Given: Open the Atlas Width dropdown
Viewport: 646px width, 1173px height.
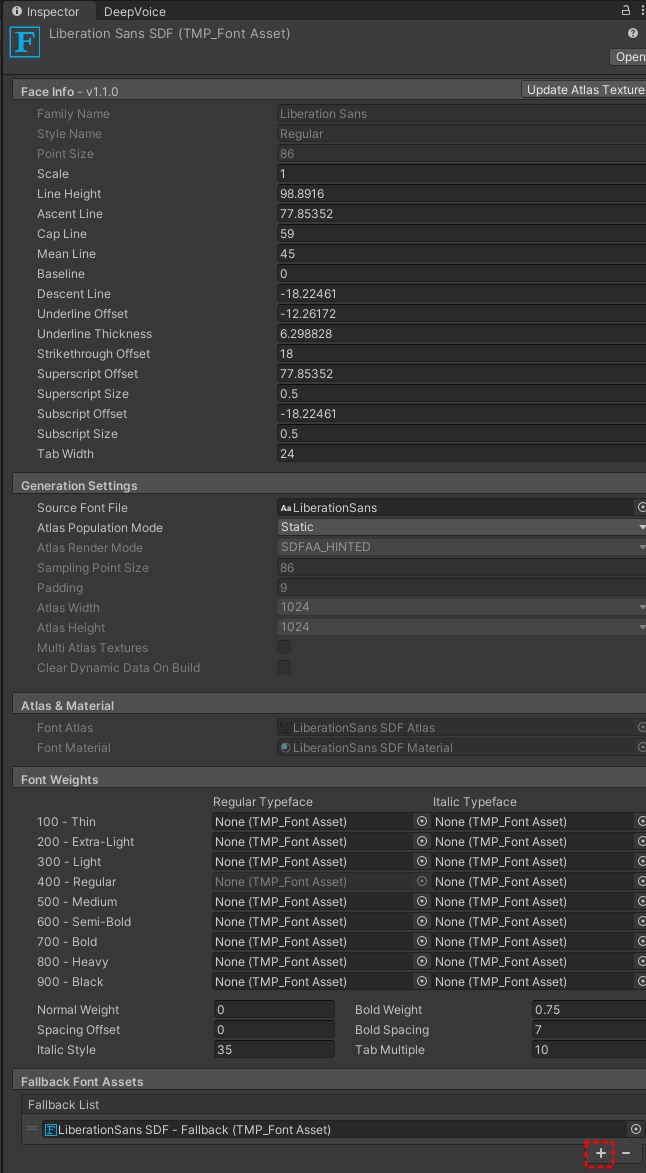Looking at the screenshot, I should coord(461,607).
